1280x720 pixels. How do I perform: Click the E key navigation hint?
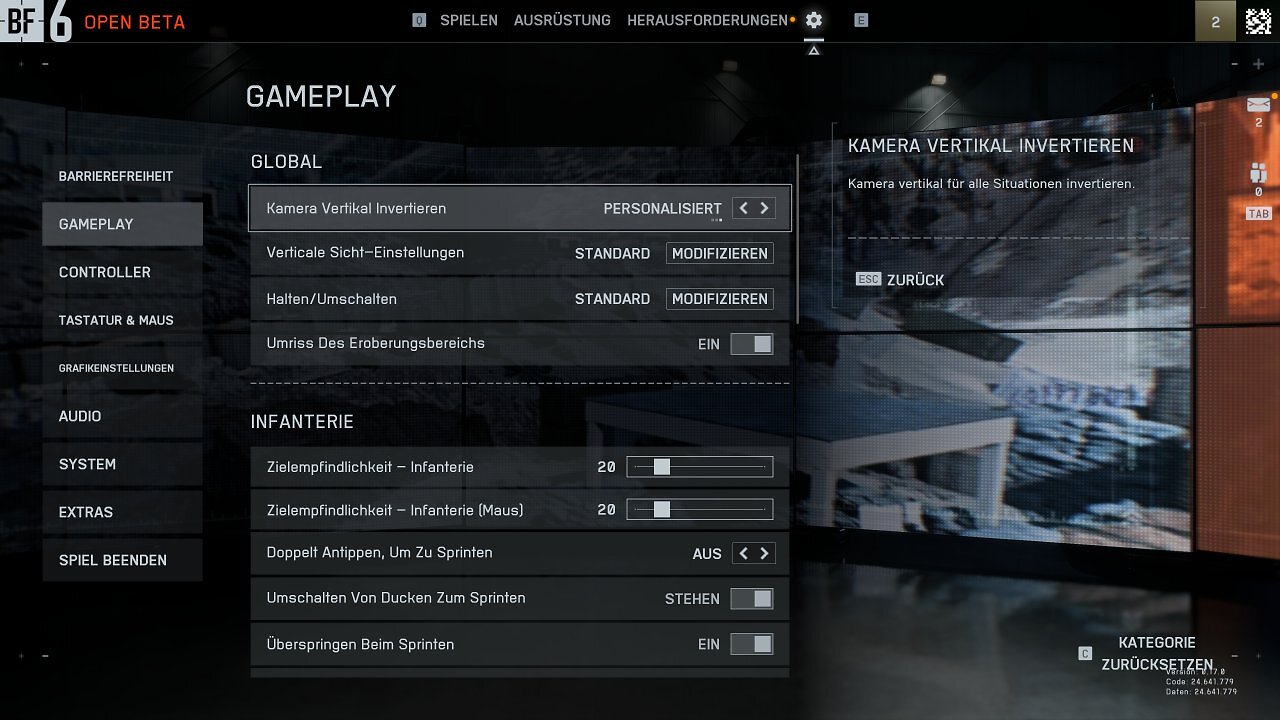point(861,20)
